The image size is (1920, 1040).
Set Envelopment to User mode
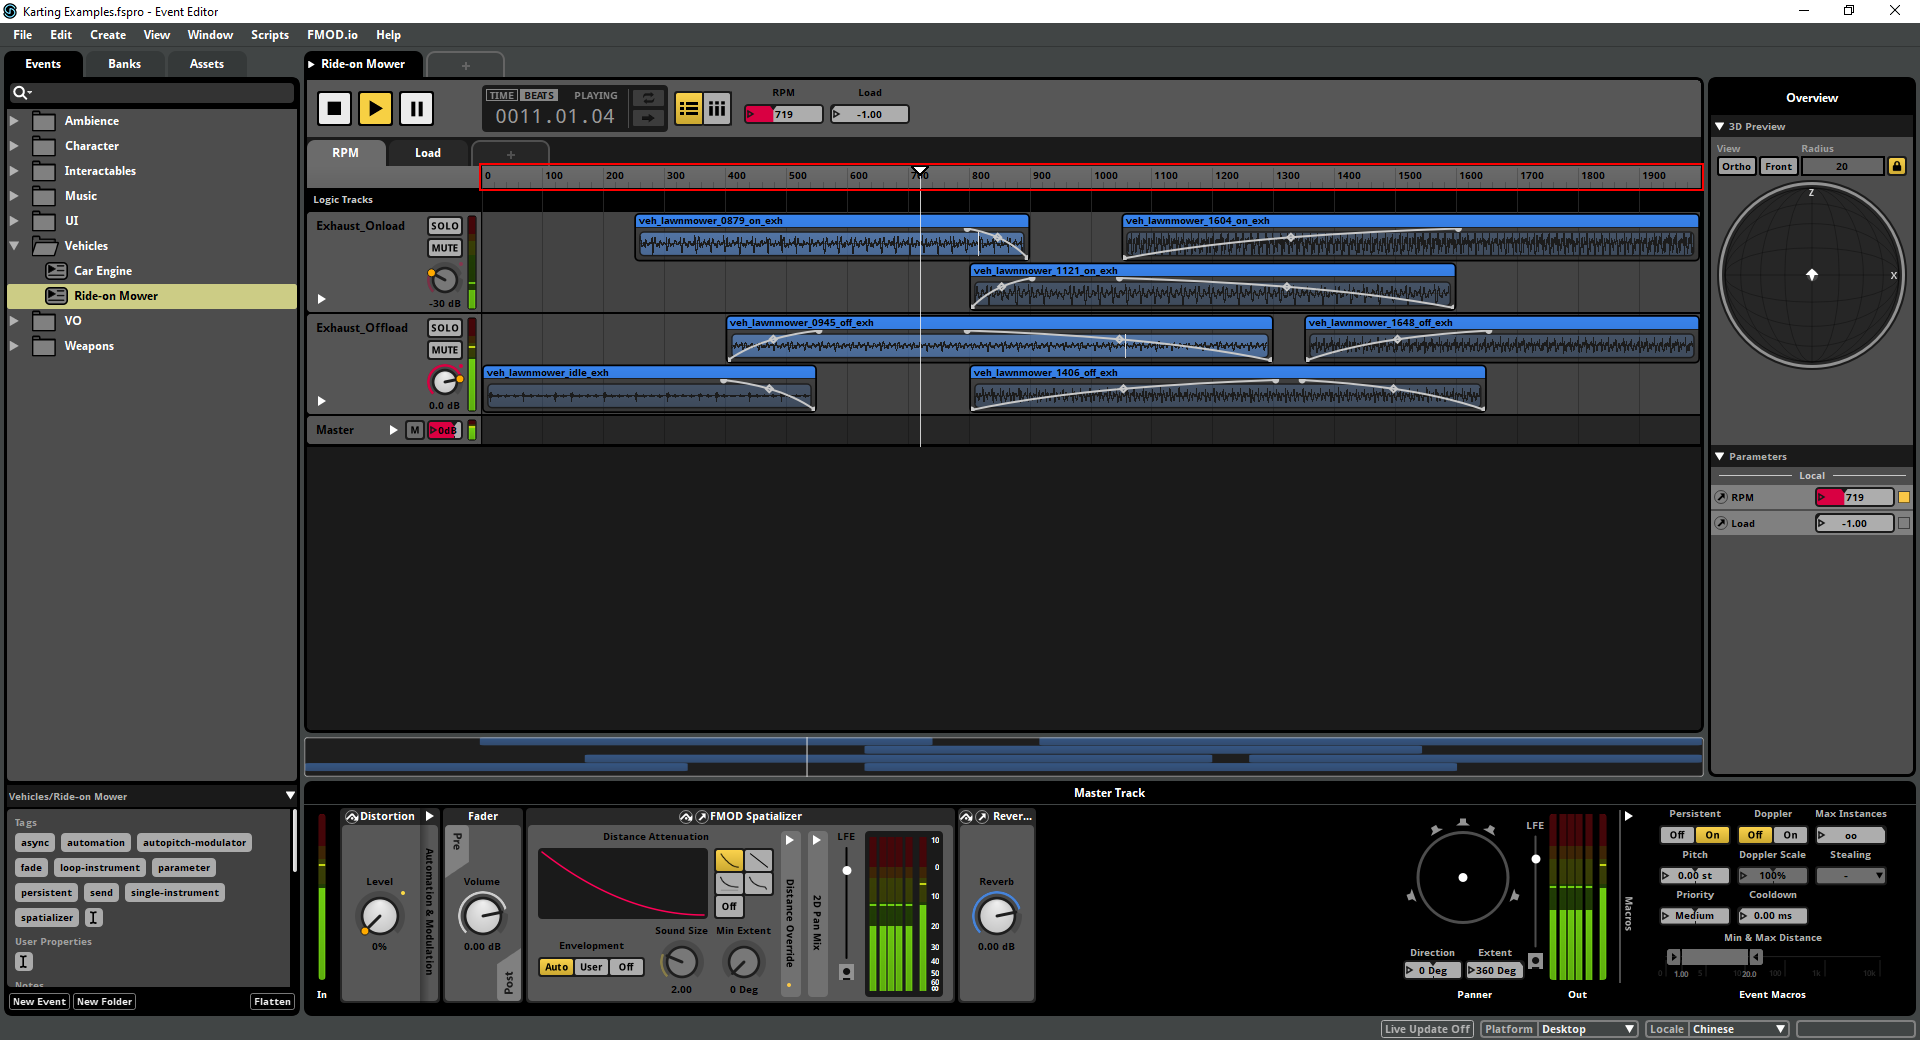click(x=590, y=967)
